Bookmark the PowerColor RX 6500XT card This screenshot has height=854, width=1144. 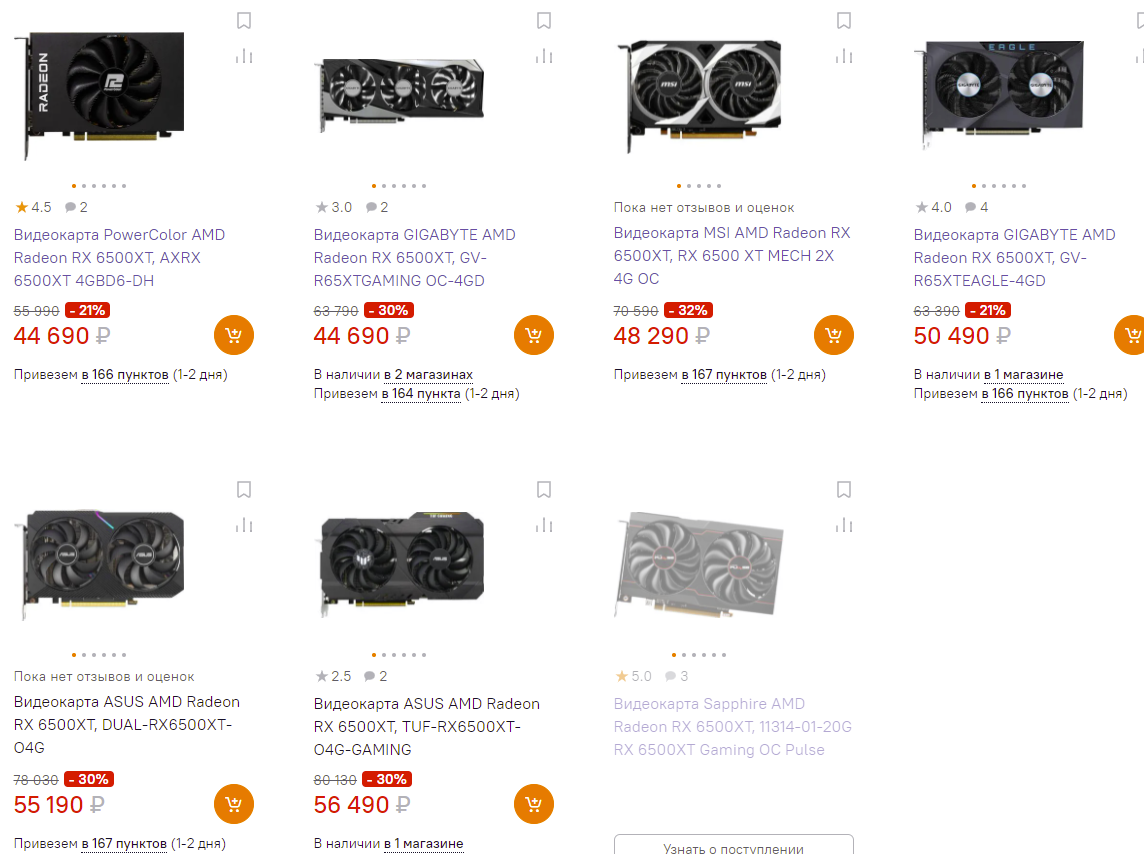tap(244, 21)
